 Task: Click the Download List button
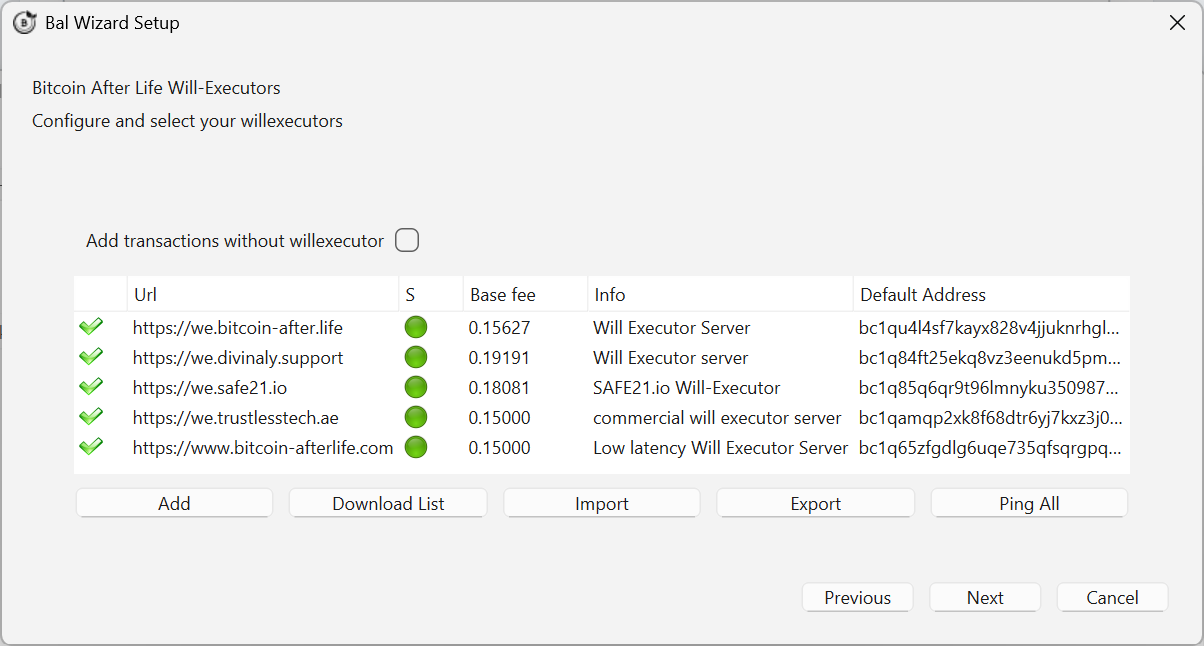(x=388, y=503)
